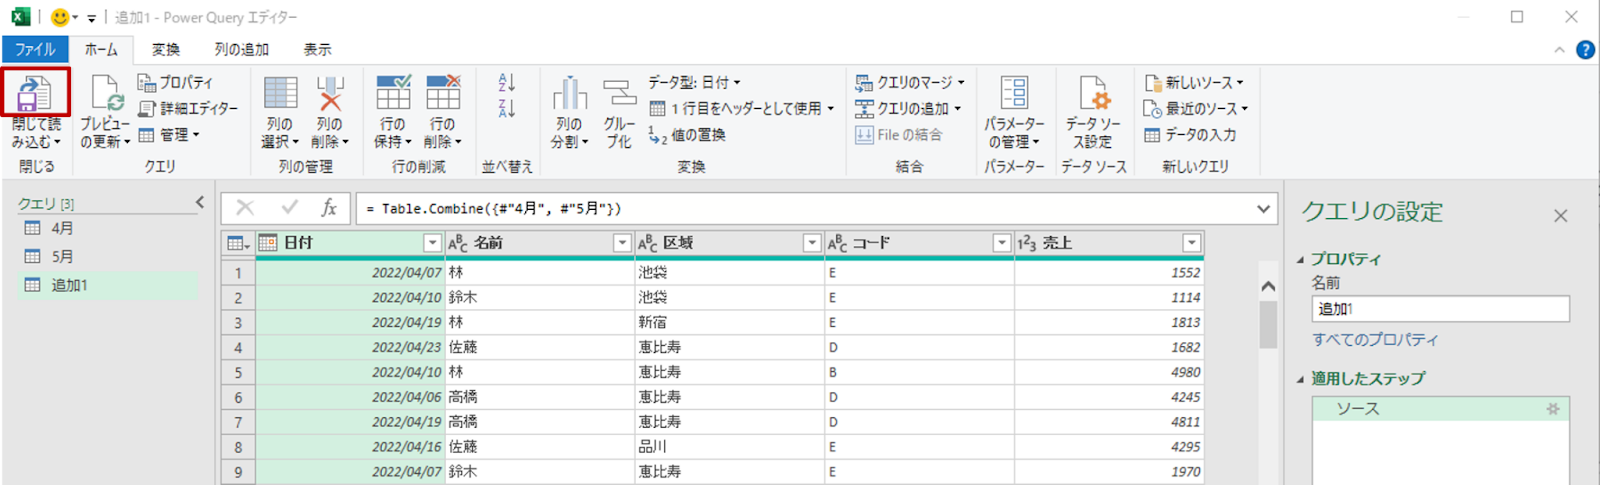Screen dimensions: 1600x485
Task: Expand the formula bar chevron
Action: [x=1264, y=208]
